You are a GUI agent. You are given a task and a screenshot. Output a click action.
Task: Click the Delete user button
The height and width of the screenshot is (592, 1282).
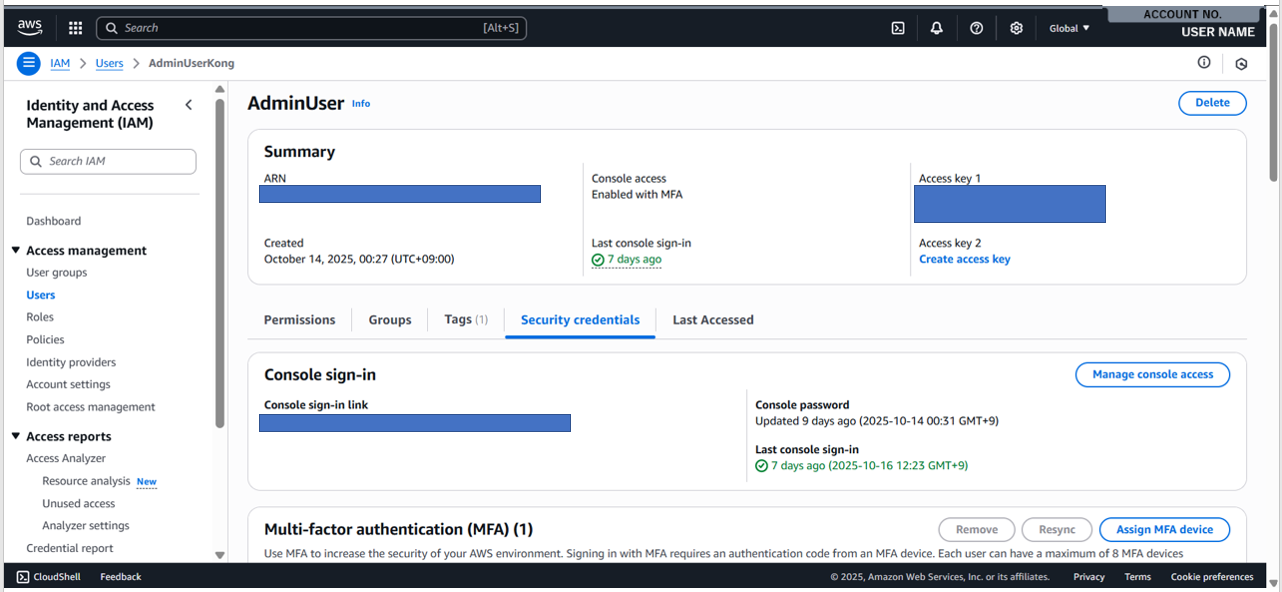[1212, 103]
